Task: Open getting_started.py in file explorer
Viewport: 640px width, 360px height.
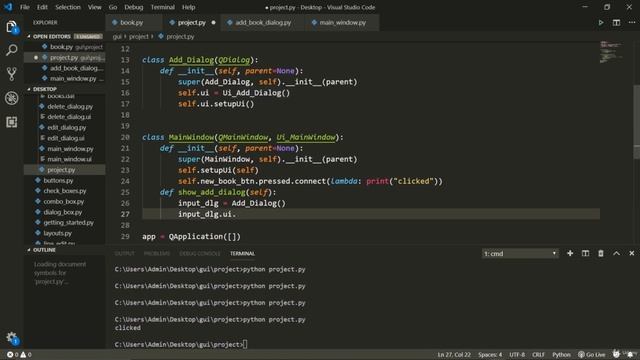Action: (64, 223)
